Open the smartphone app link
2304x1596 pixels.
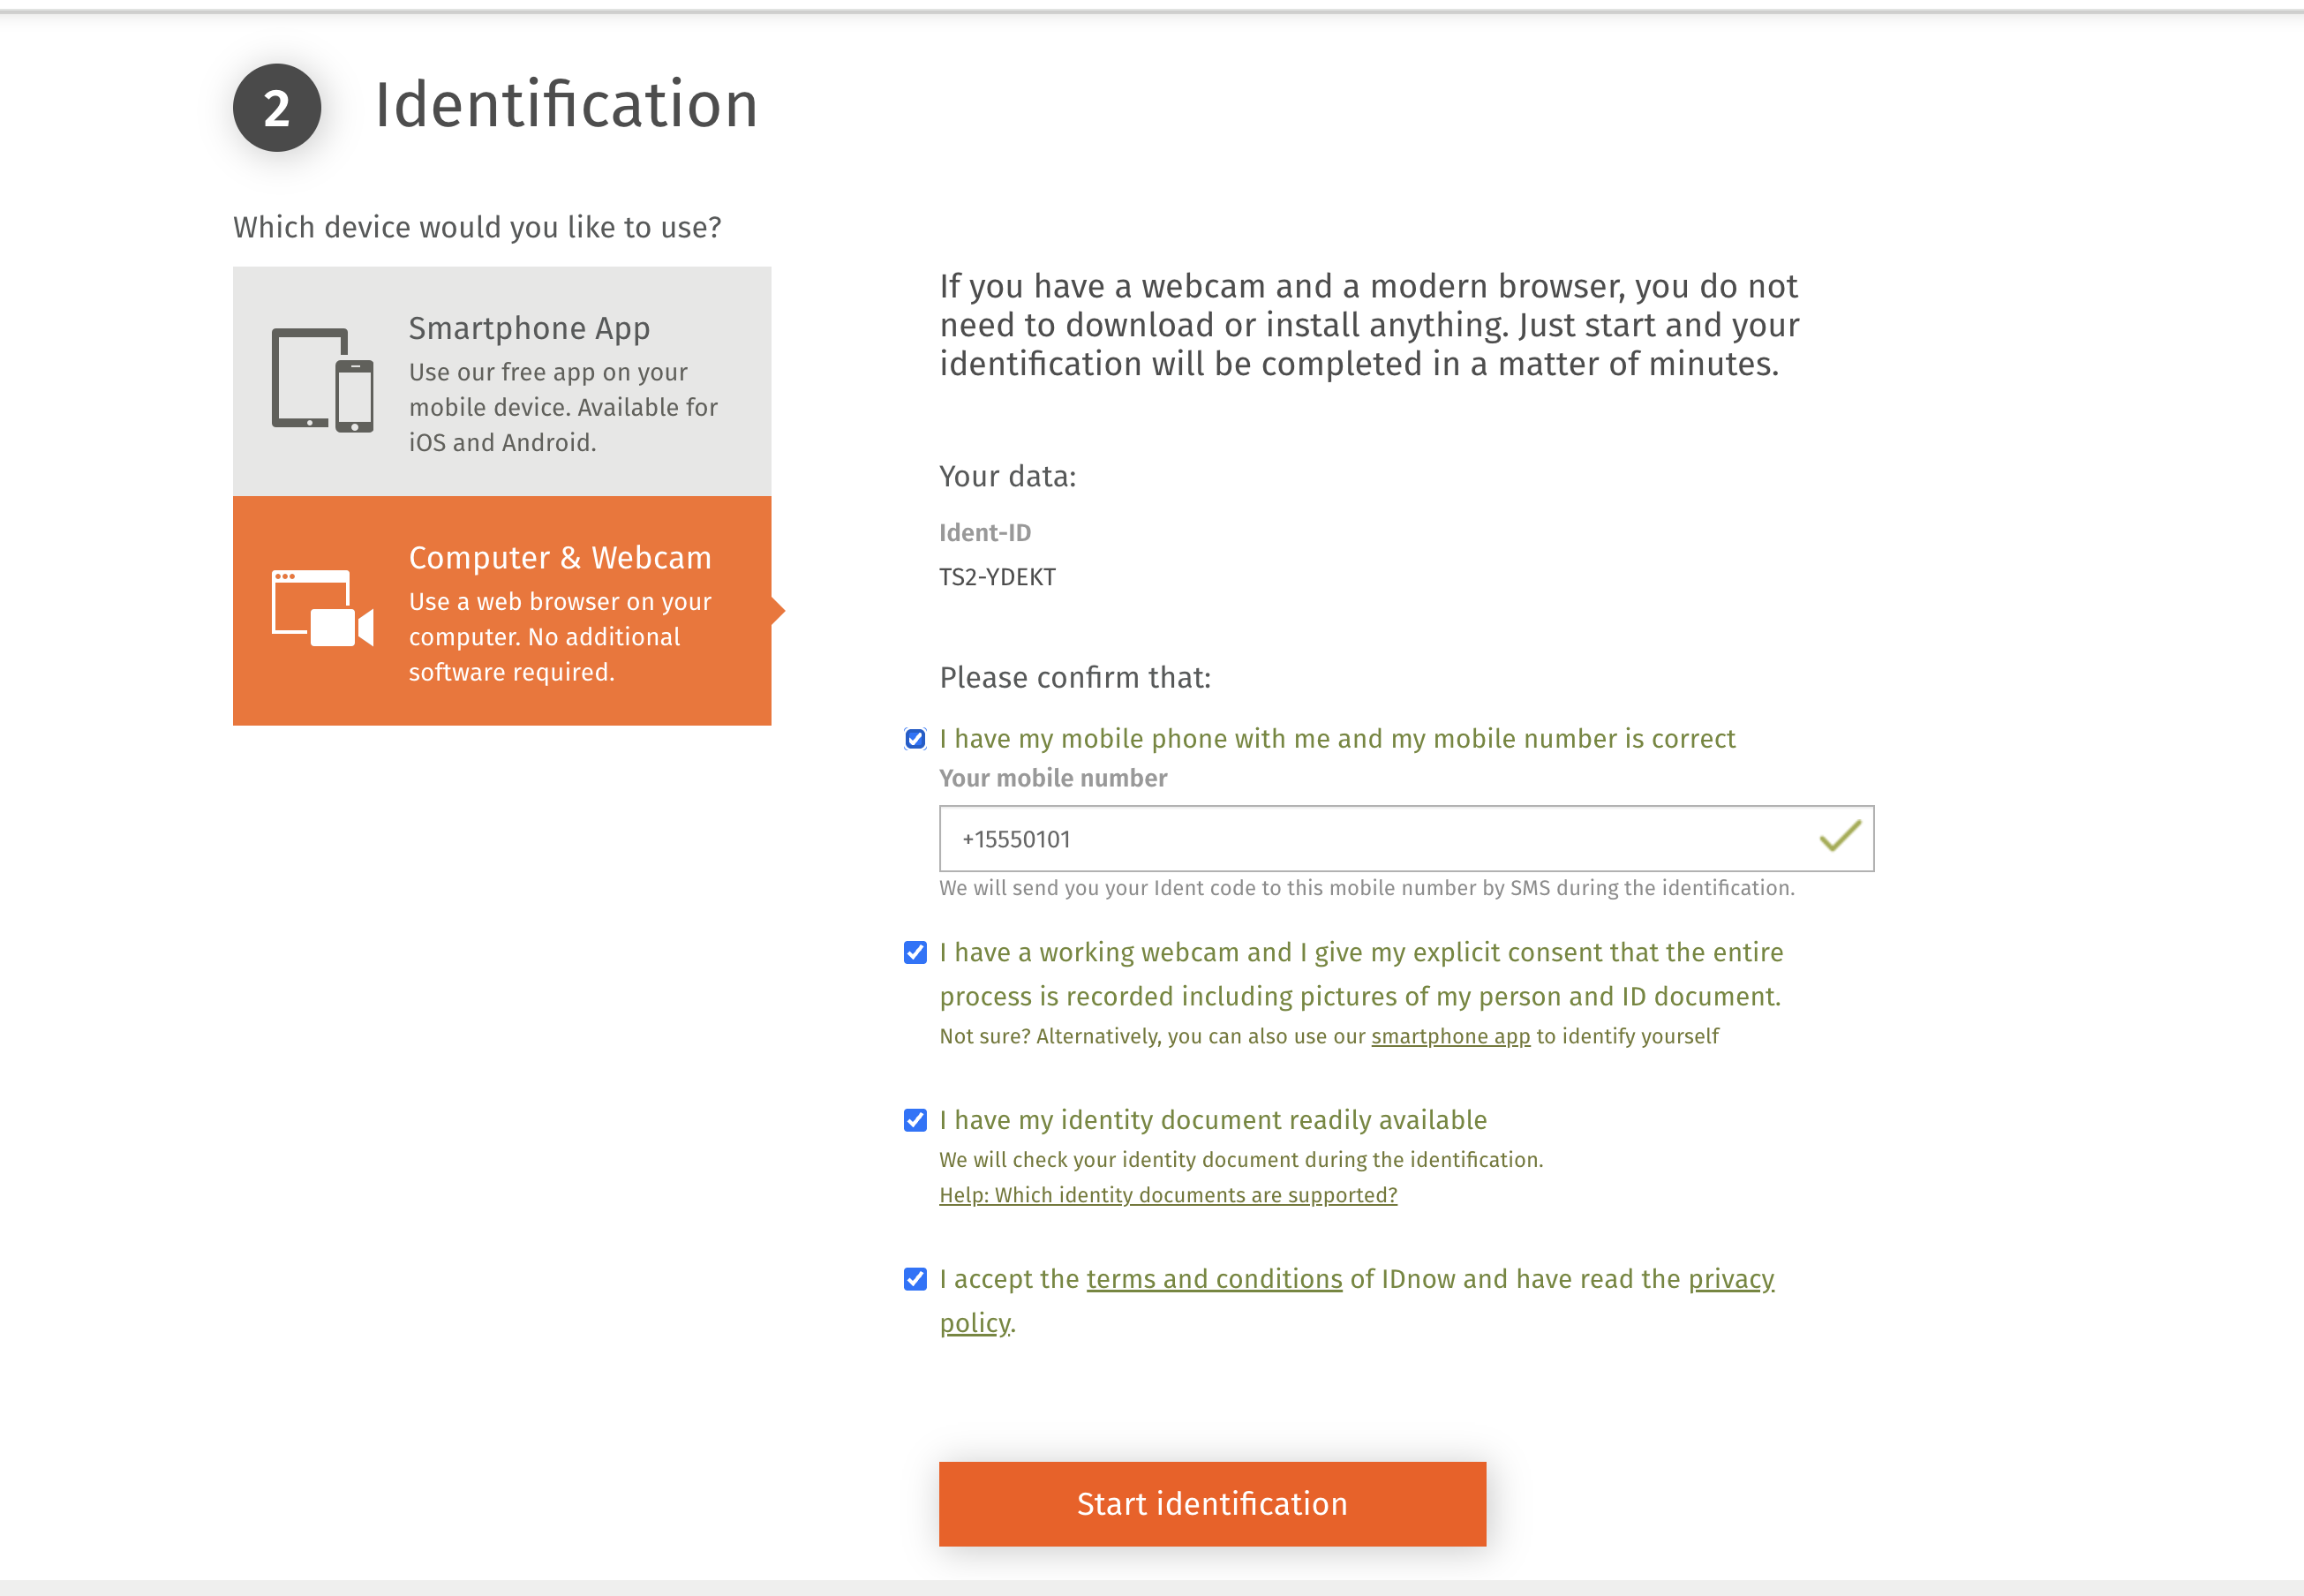click(1450, 1036)
